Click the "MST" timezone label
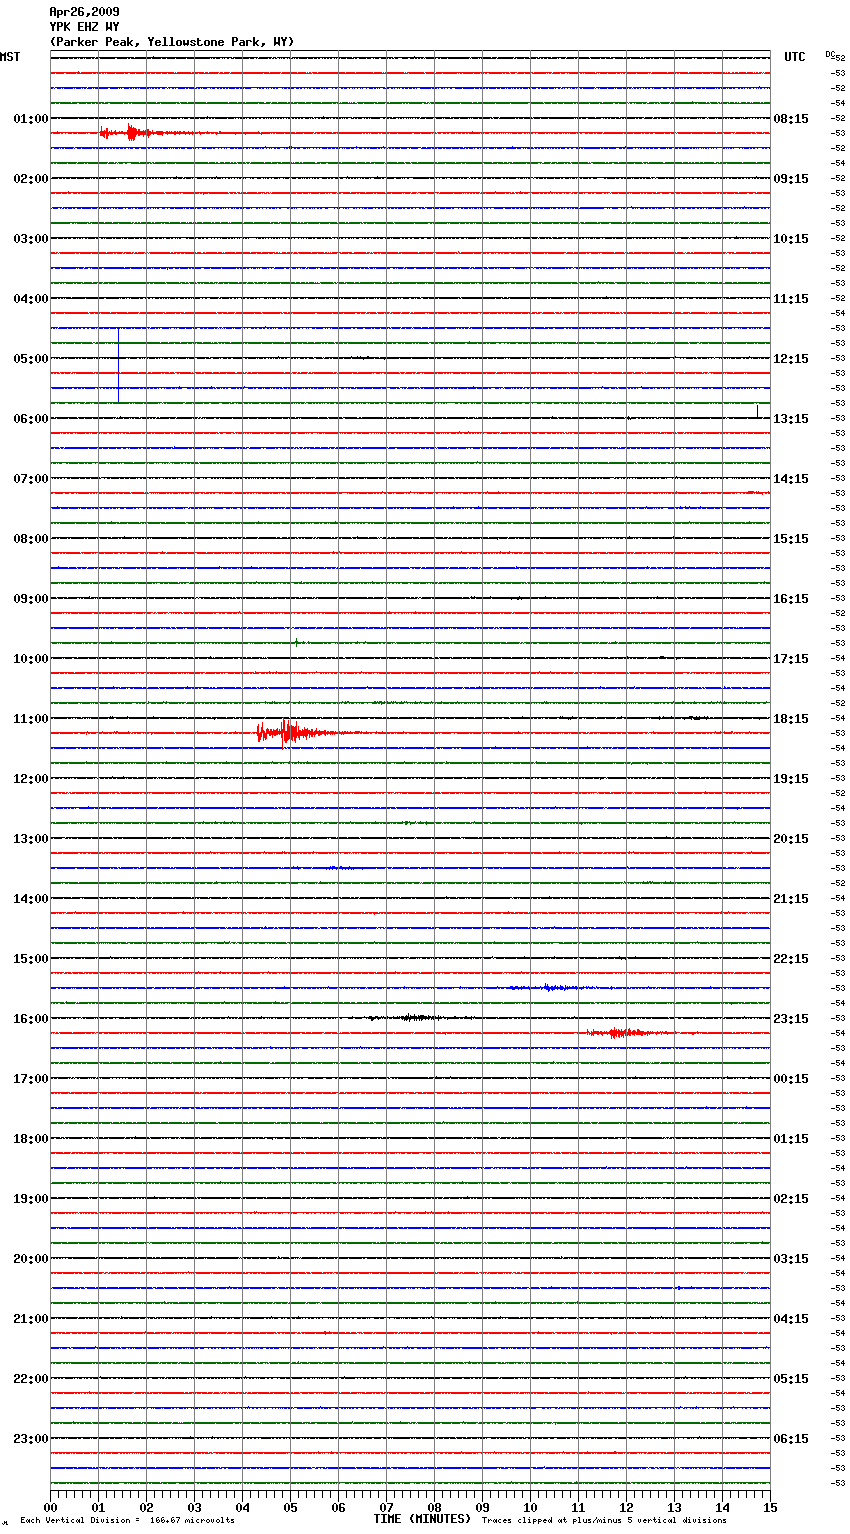Screen dimensions: 850x1534 point(10,57)
